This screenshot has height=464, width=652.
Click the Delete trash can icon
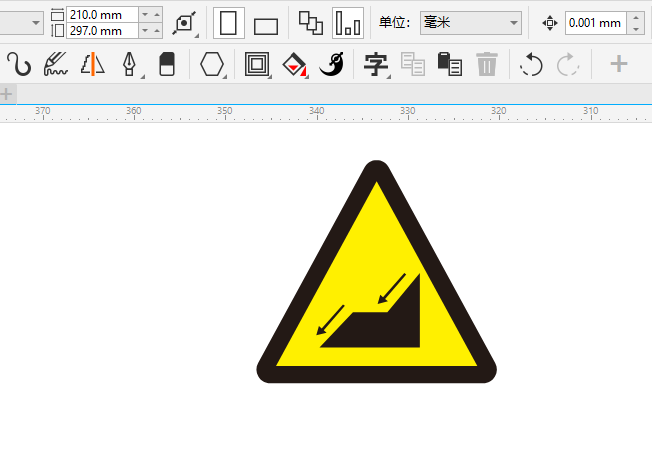(x=487, y=64)
